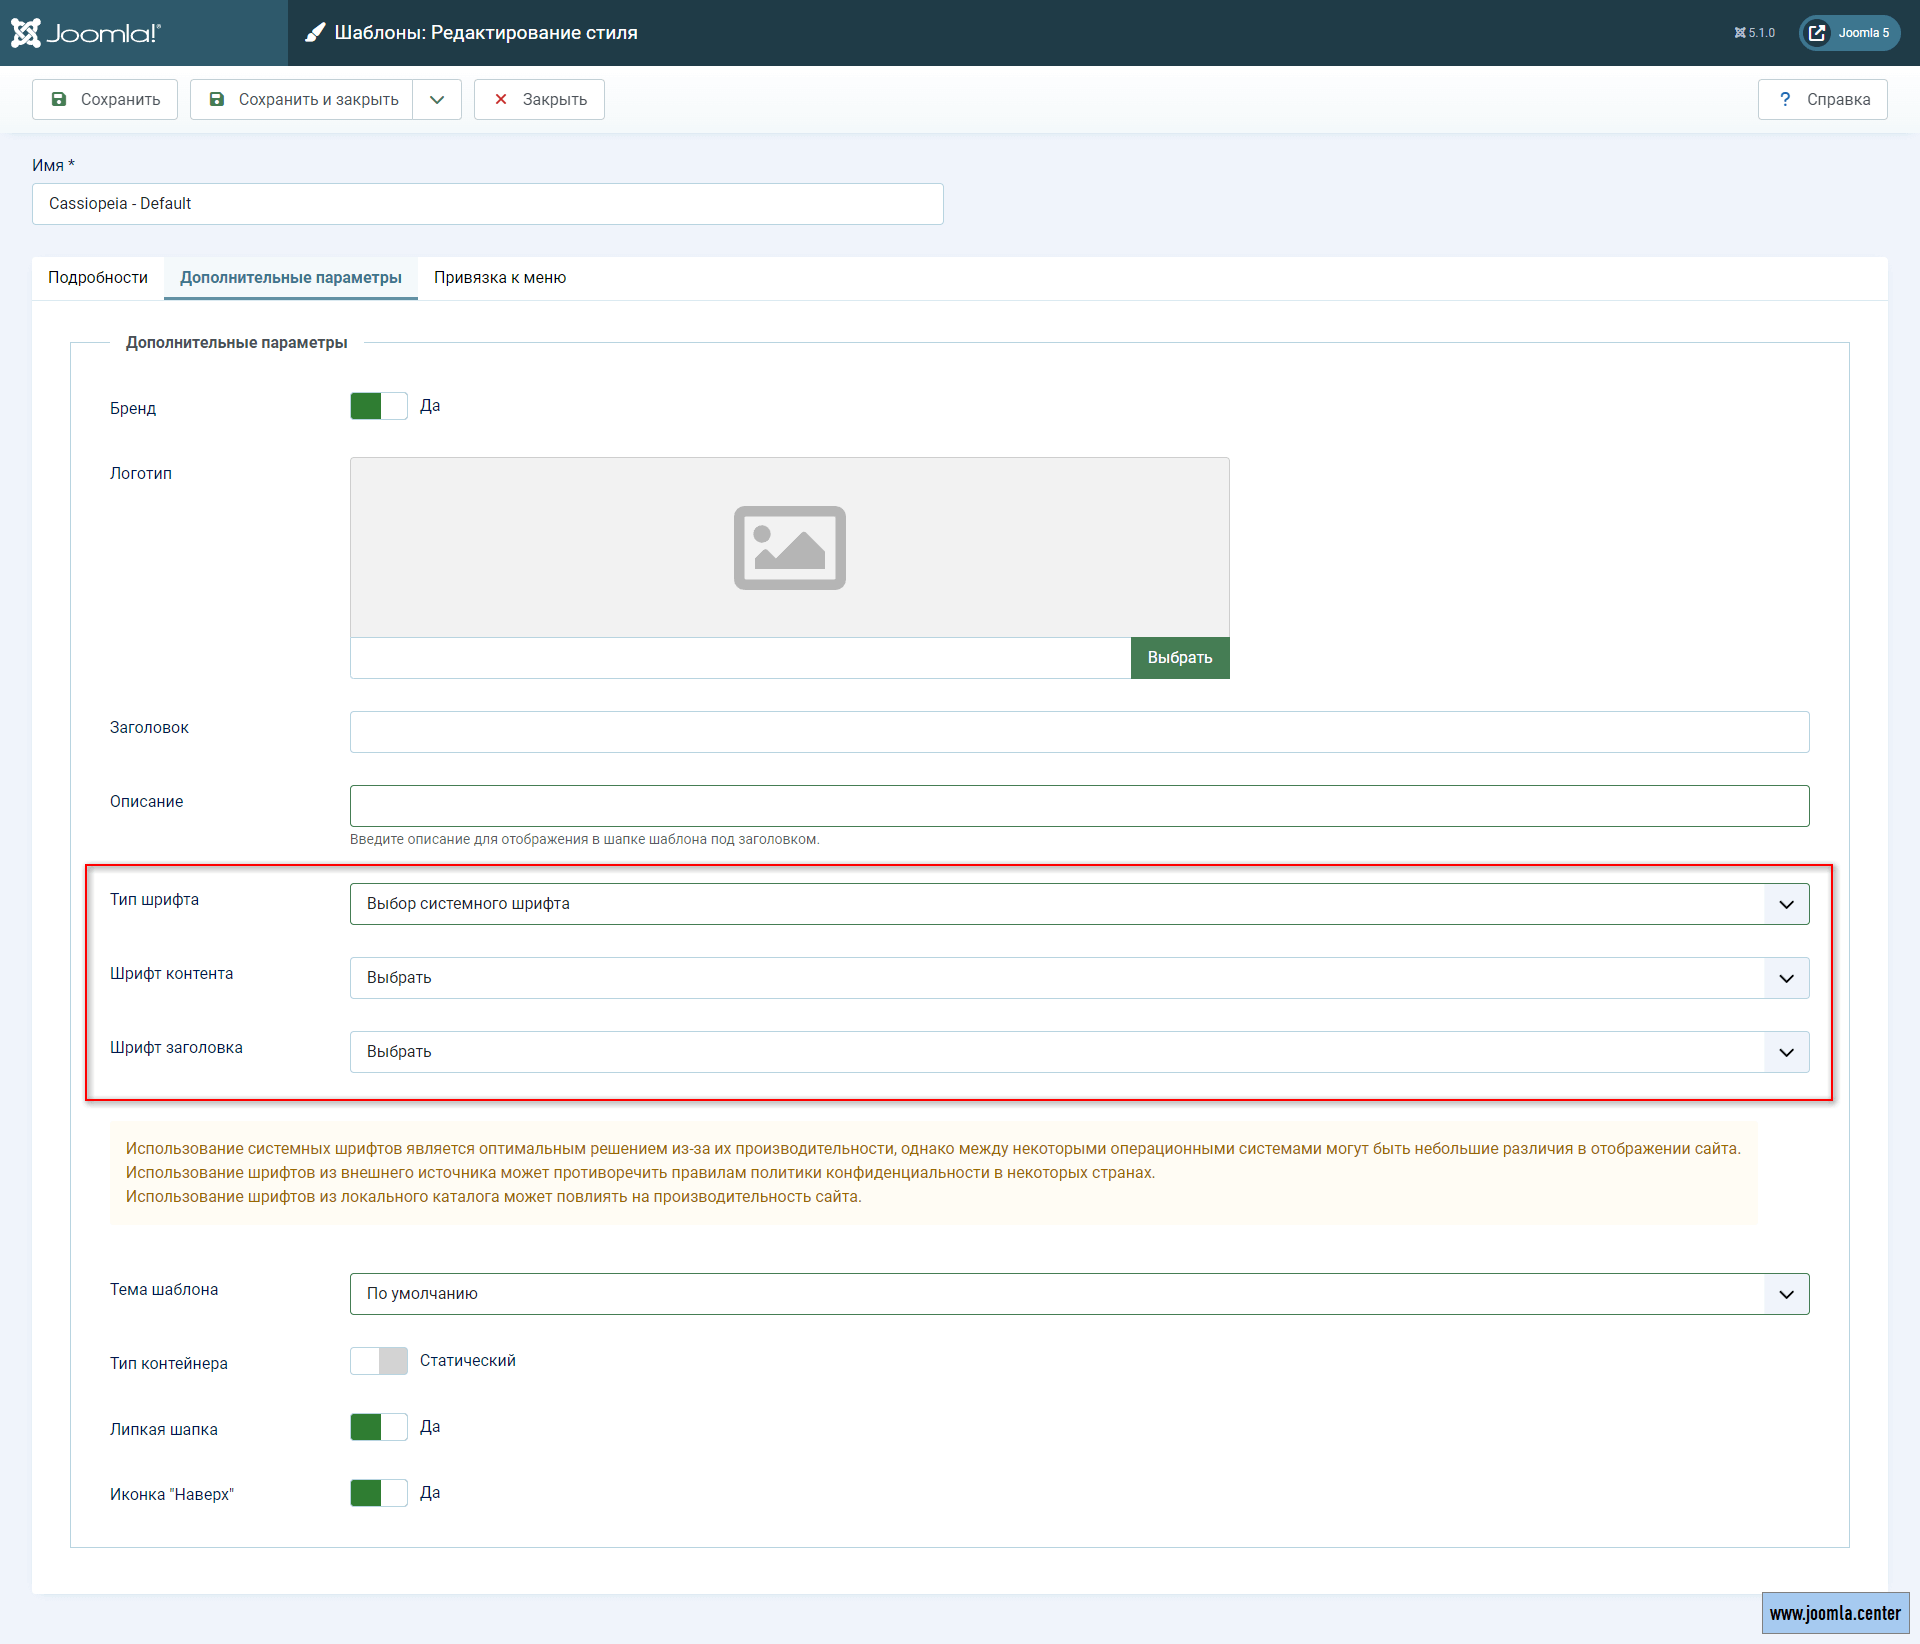This screenshot has width=1920, height=1644.
Task: Open the Тип шрифта dropdown
Action: pyautogui.click(x=1078, y=904)
